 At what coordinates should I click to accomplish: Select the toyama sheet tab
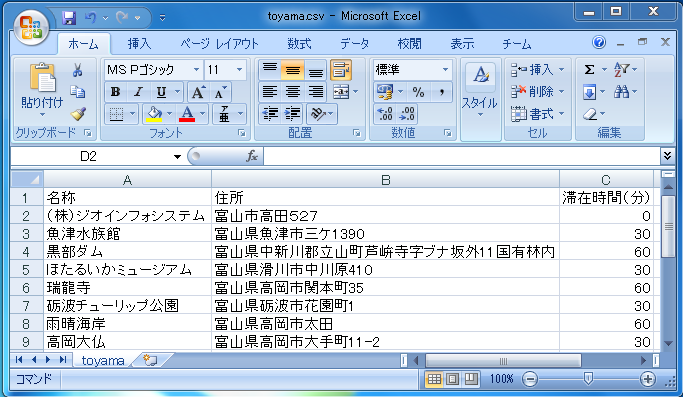coord(103,360)
